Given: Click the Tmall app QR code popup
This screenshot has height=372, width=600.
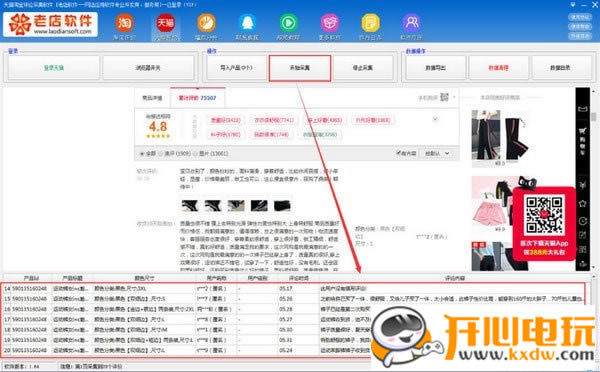Looking at the screenshot, I should 544,224.
